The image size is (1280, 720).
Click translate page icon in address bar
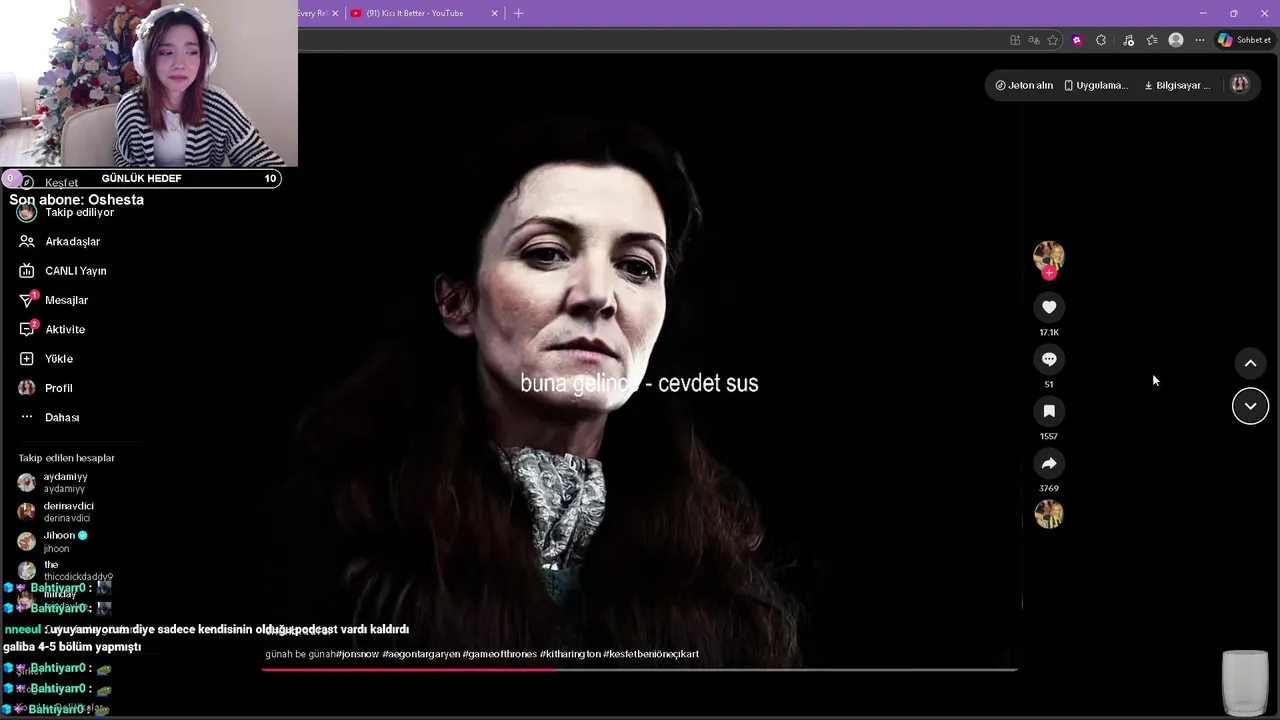pos(1034,40)
